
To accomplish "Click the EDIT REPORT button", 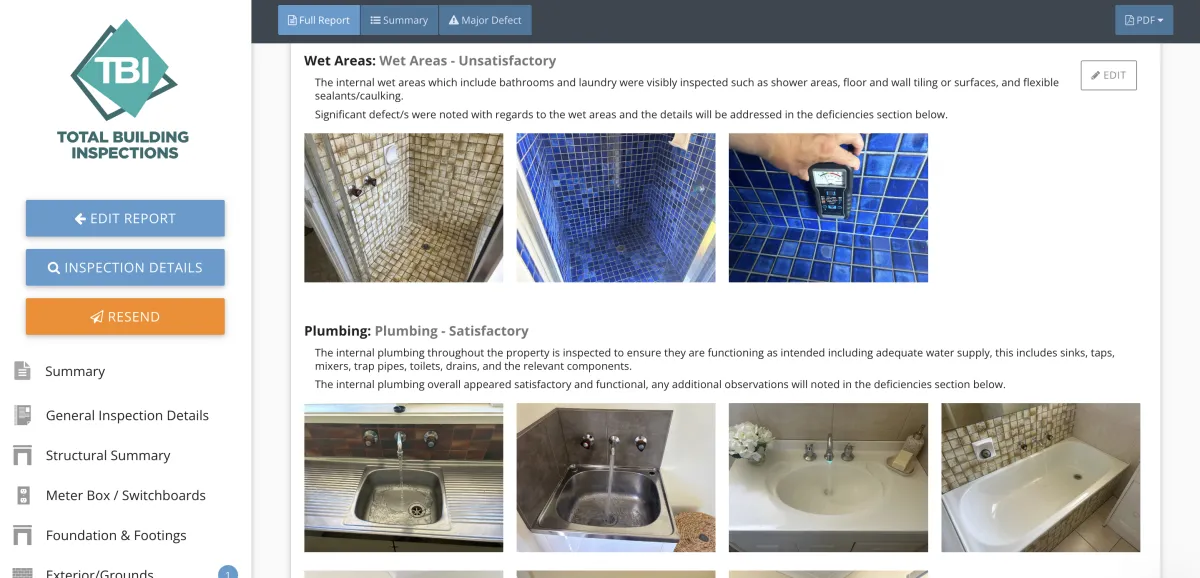I will pos(125,218).
